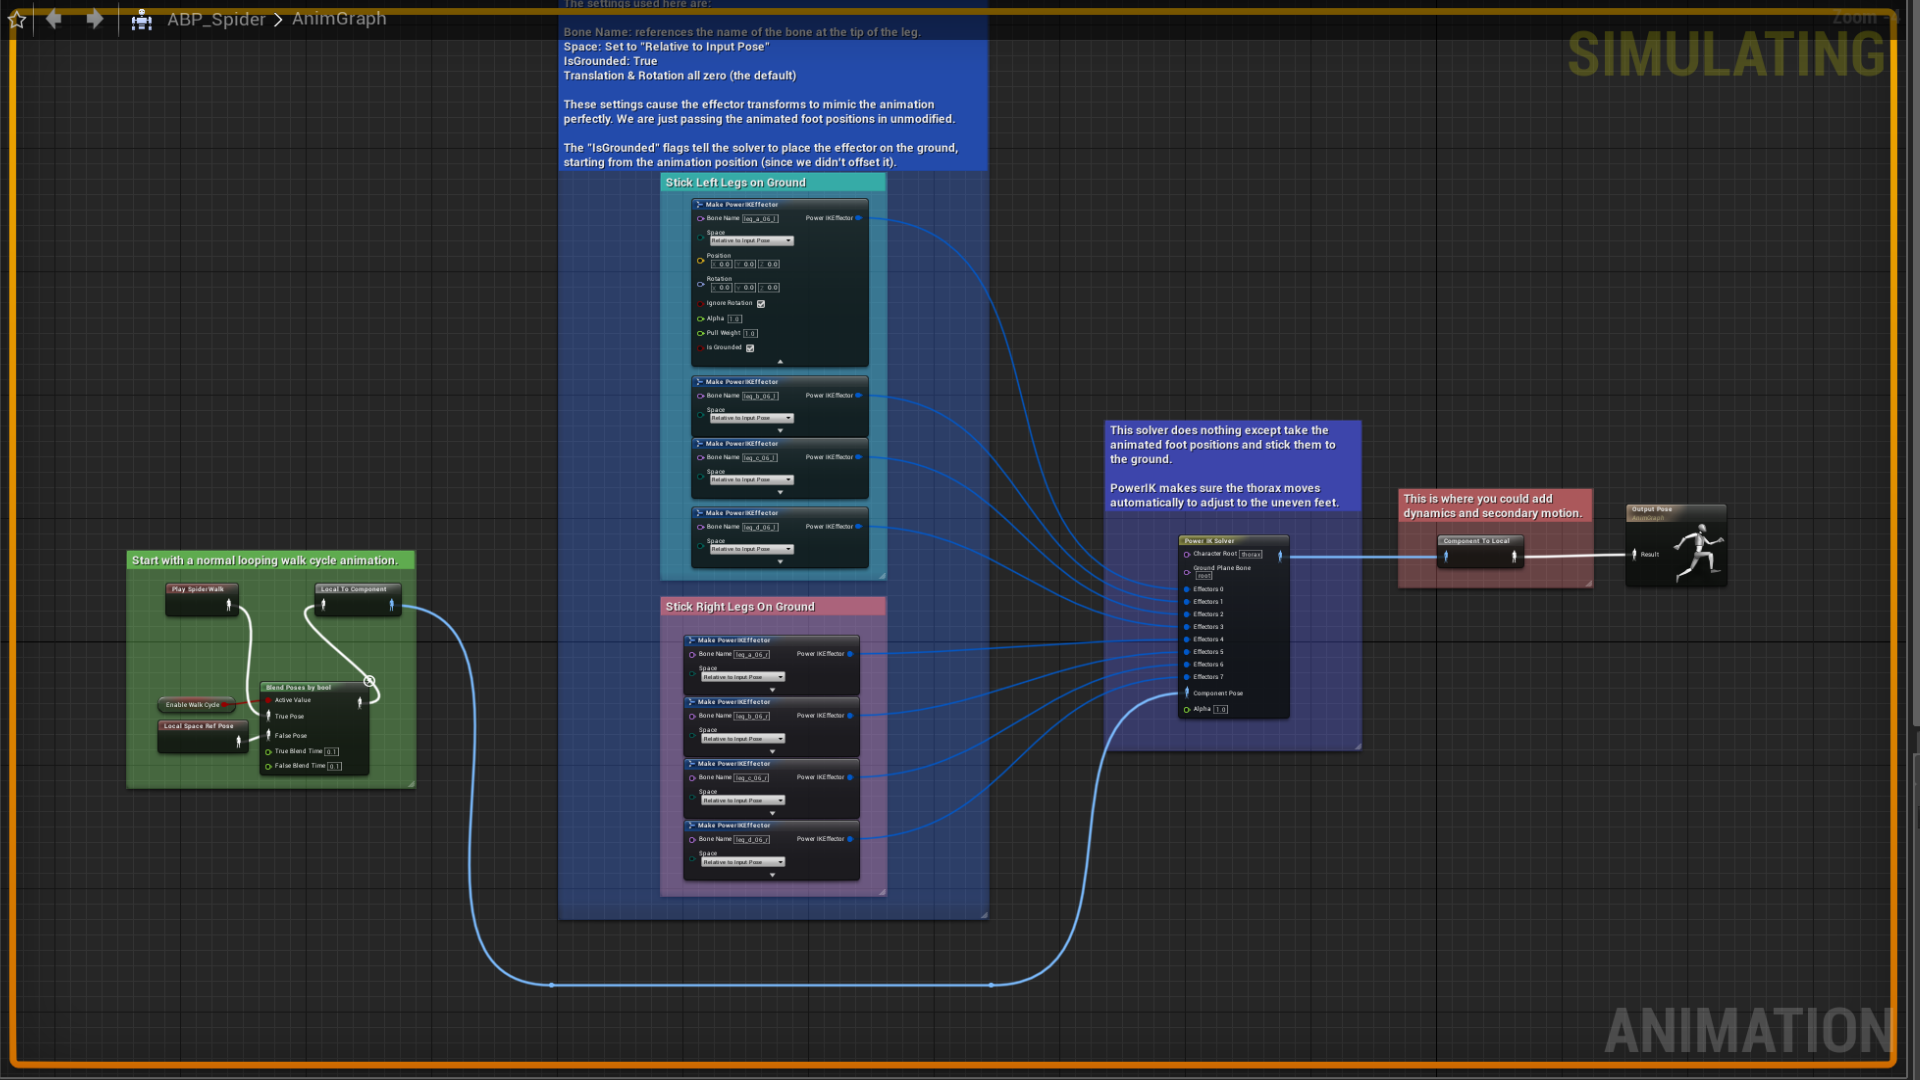
Task: Open ABP_Spider in the breadcrumb
Action: pos(216,19)
